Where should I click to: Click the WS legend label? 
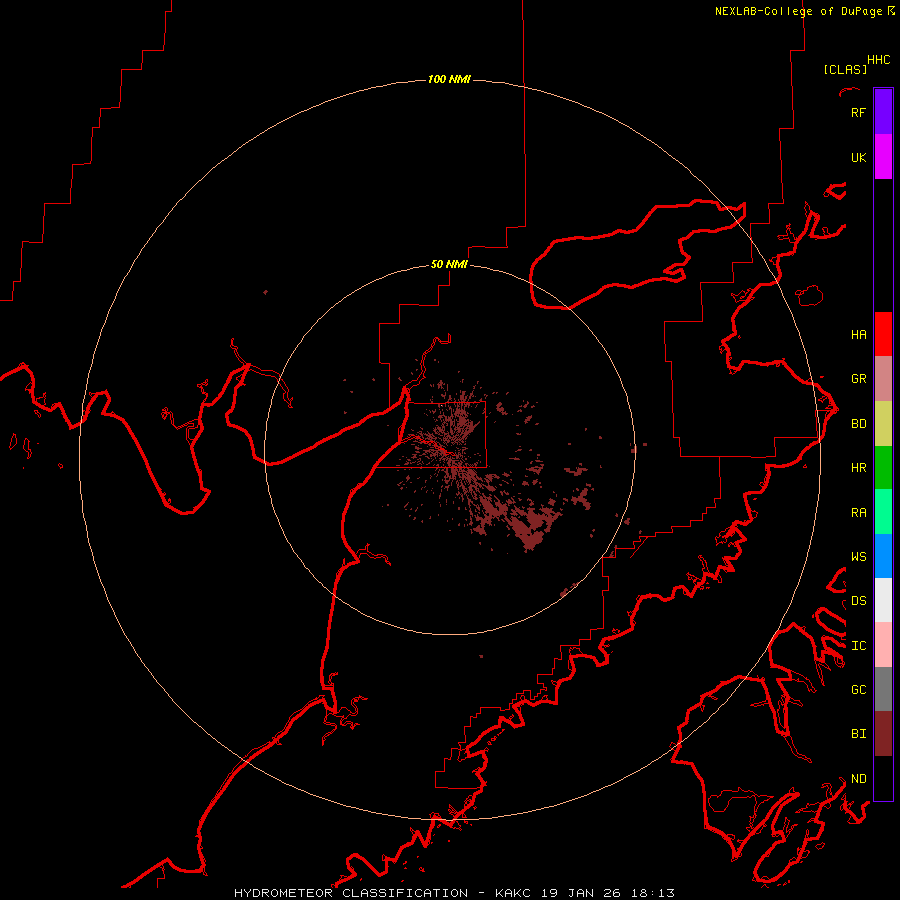click(x=858, y=556)
